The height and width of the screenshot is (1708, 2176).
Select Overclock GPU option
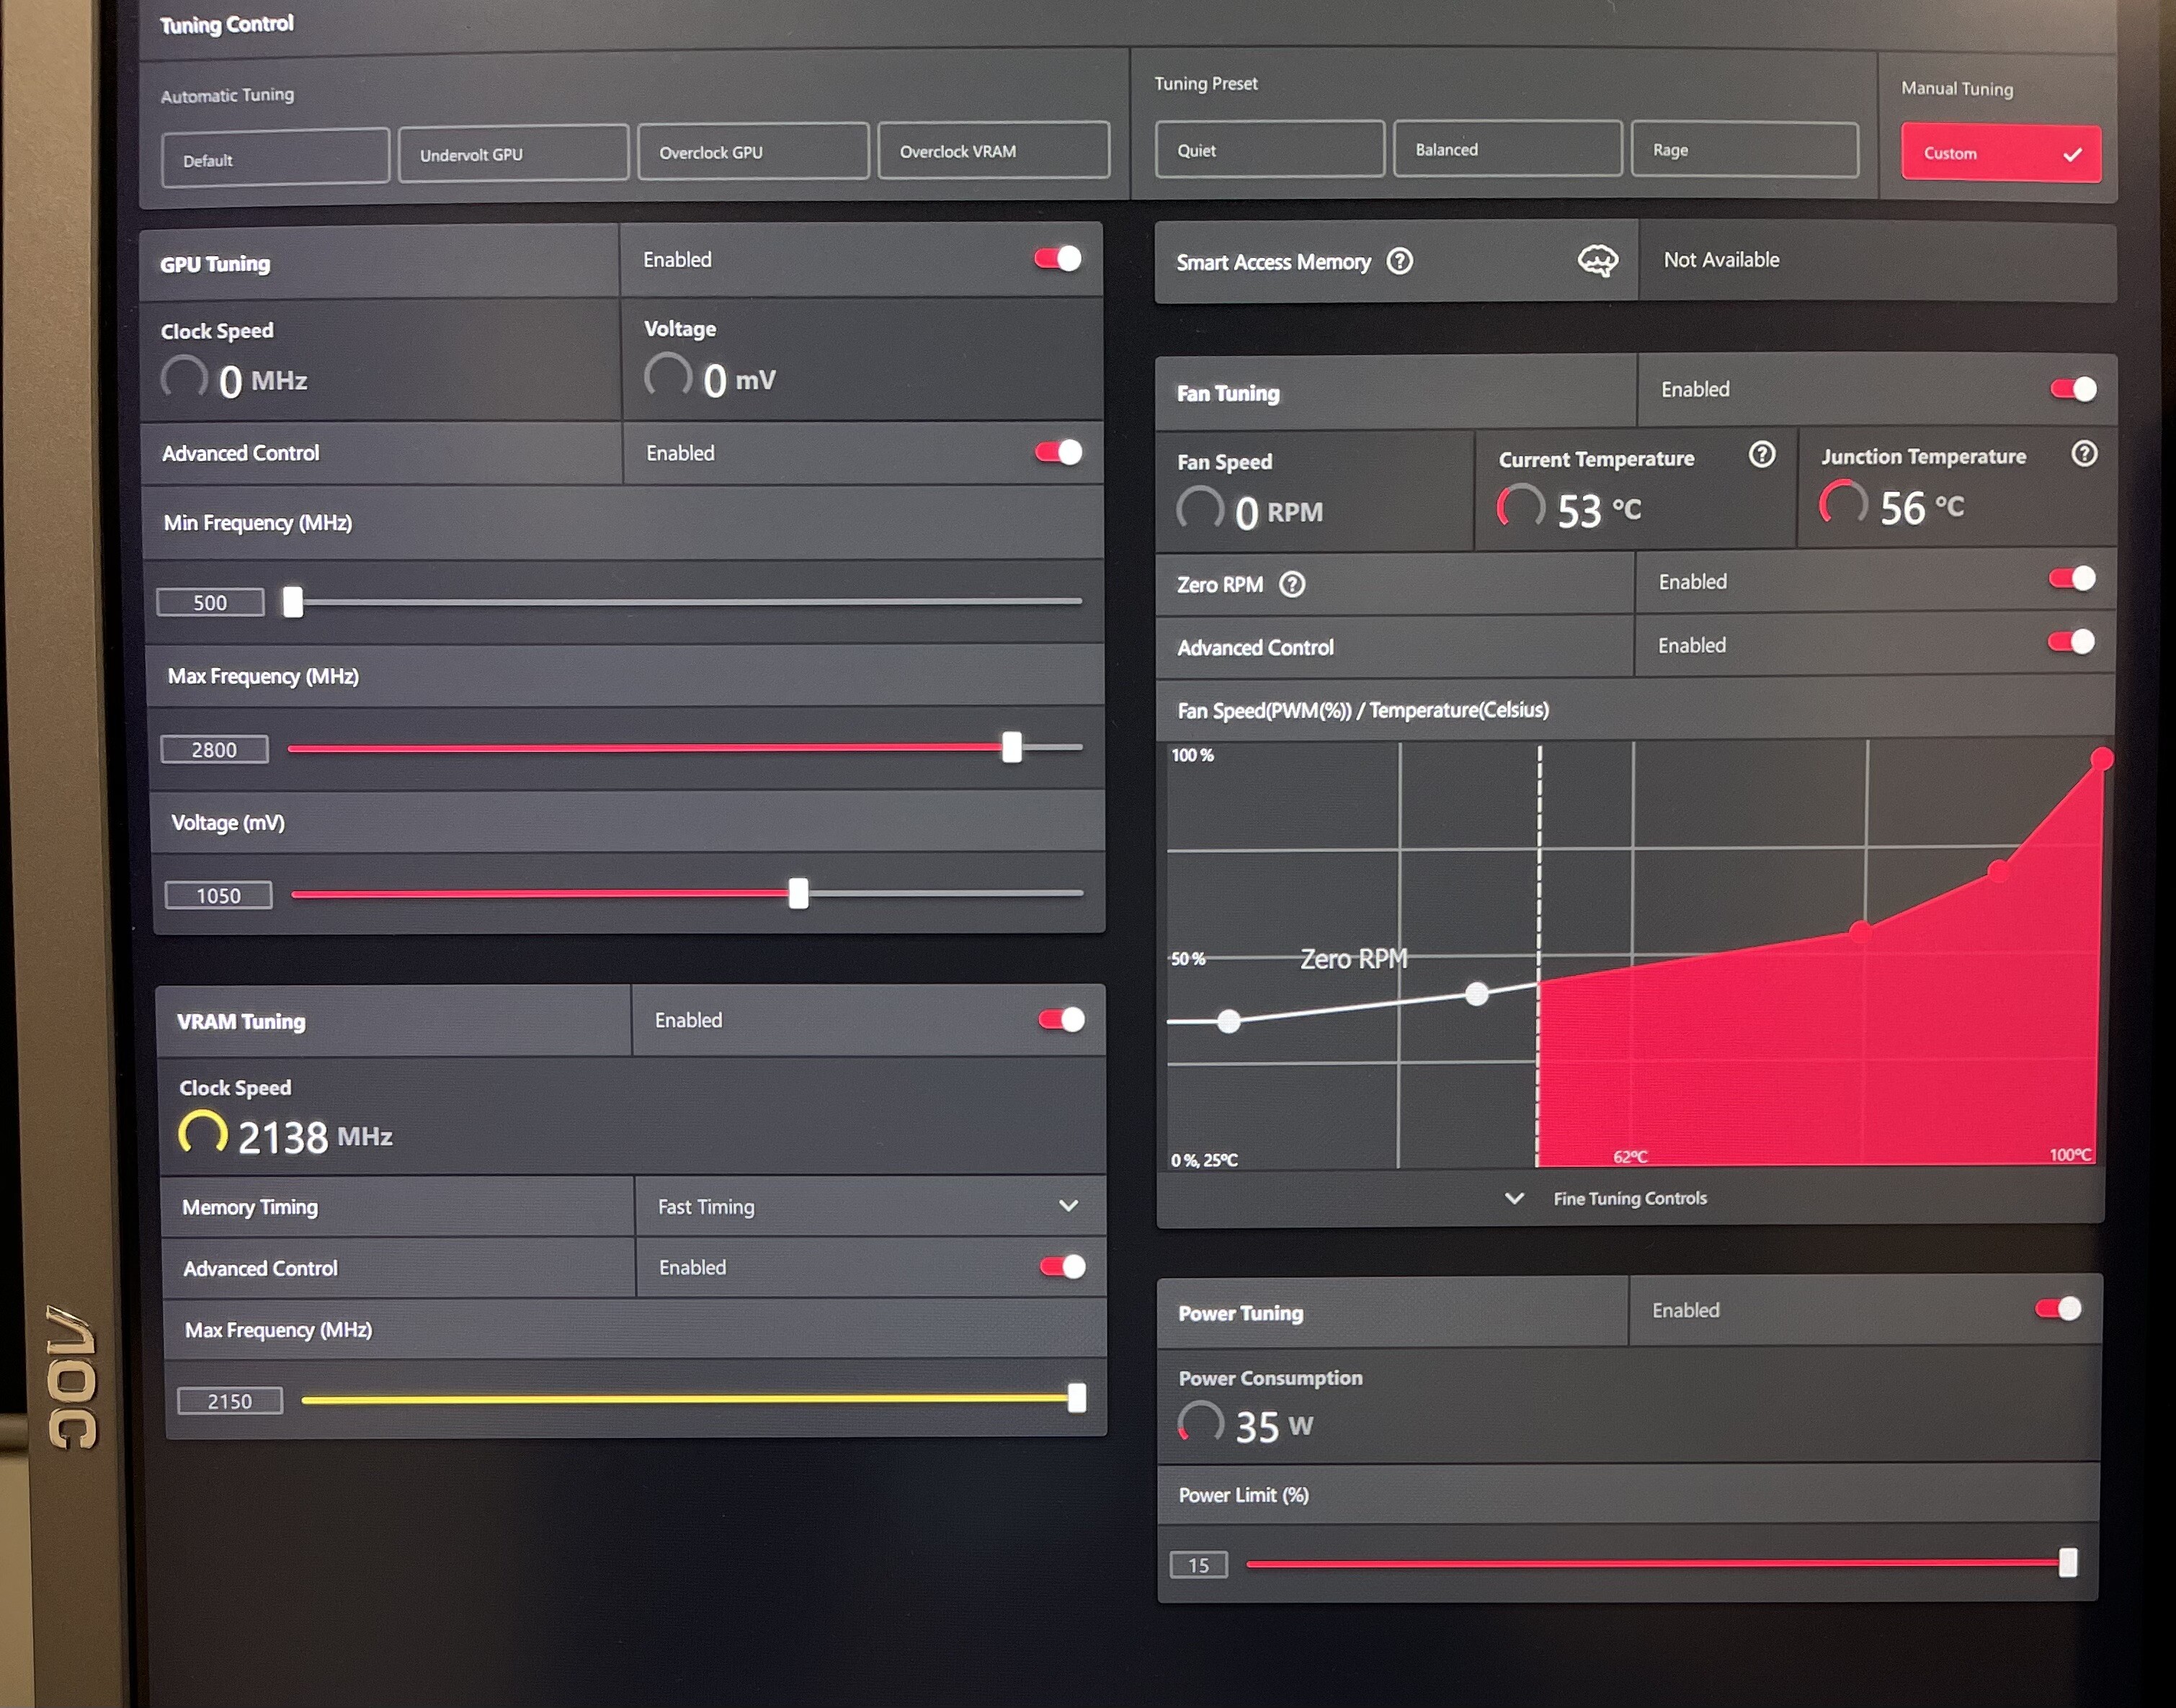pos(753,151)
